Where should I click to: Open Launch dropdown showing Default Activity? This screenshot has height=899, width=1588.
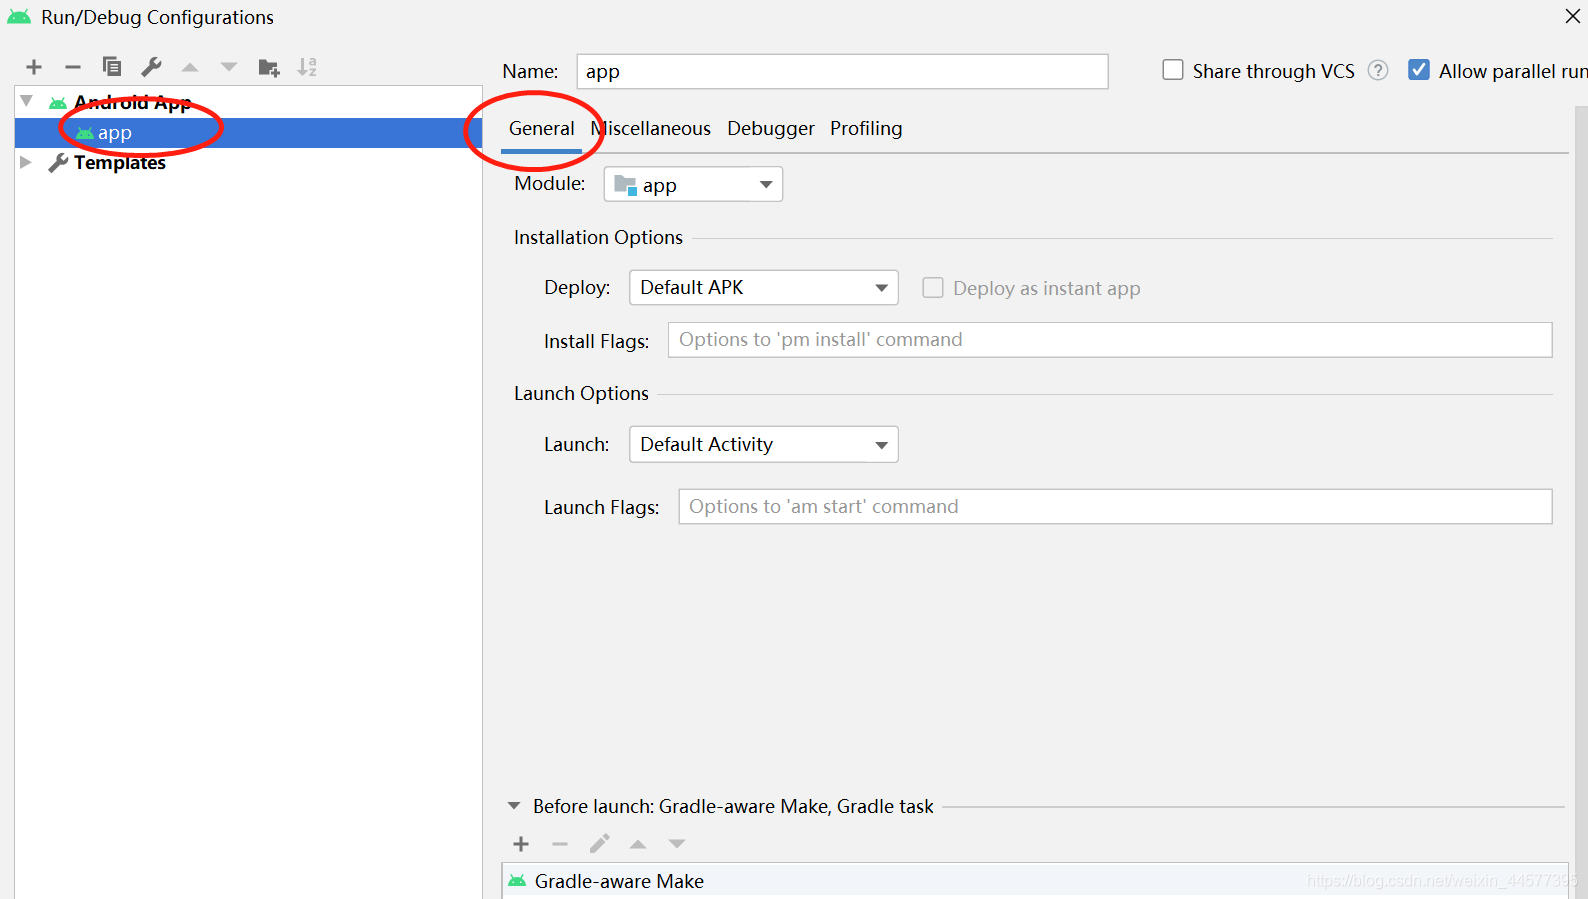(763, 444)
